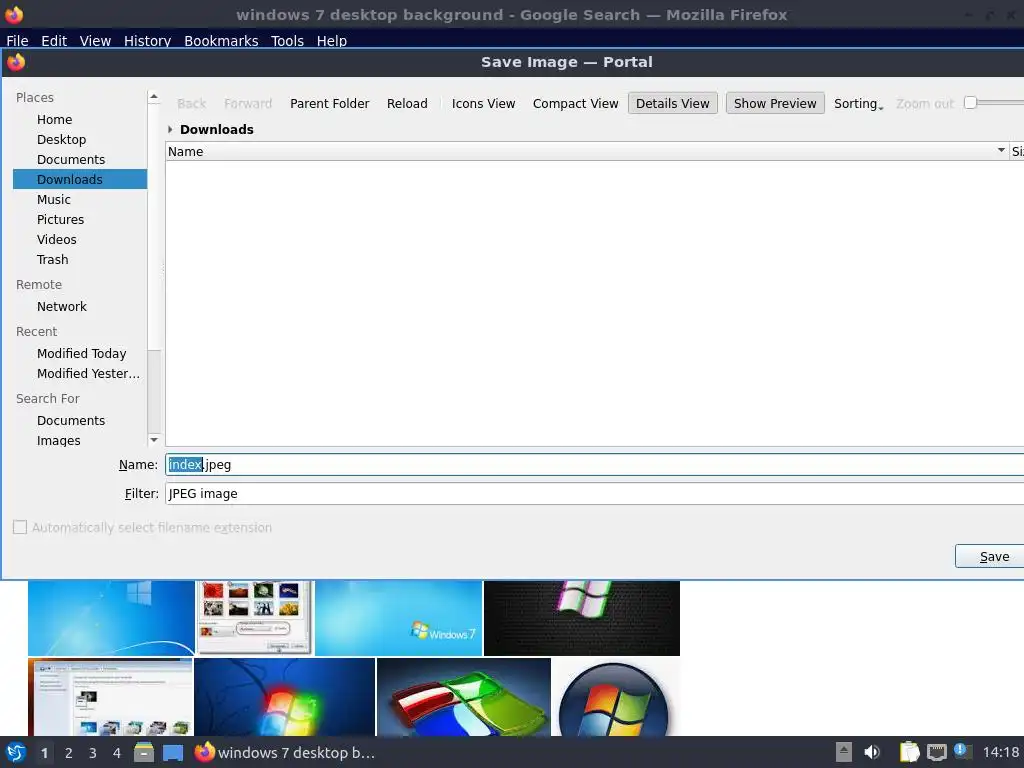Click the Windows 7 logo wallpaper thumbnail
This screenshot has width=1024, height=768.
point(398,618)
